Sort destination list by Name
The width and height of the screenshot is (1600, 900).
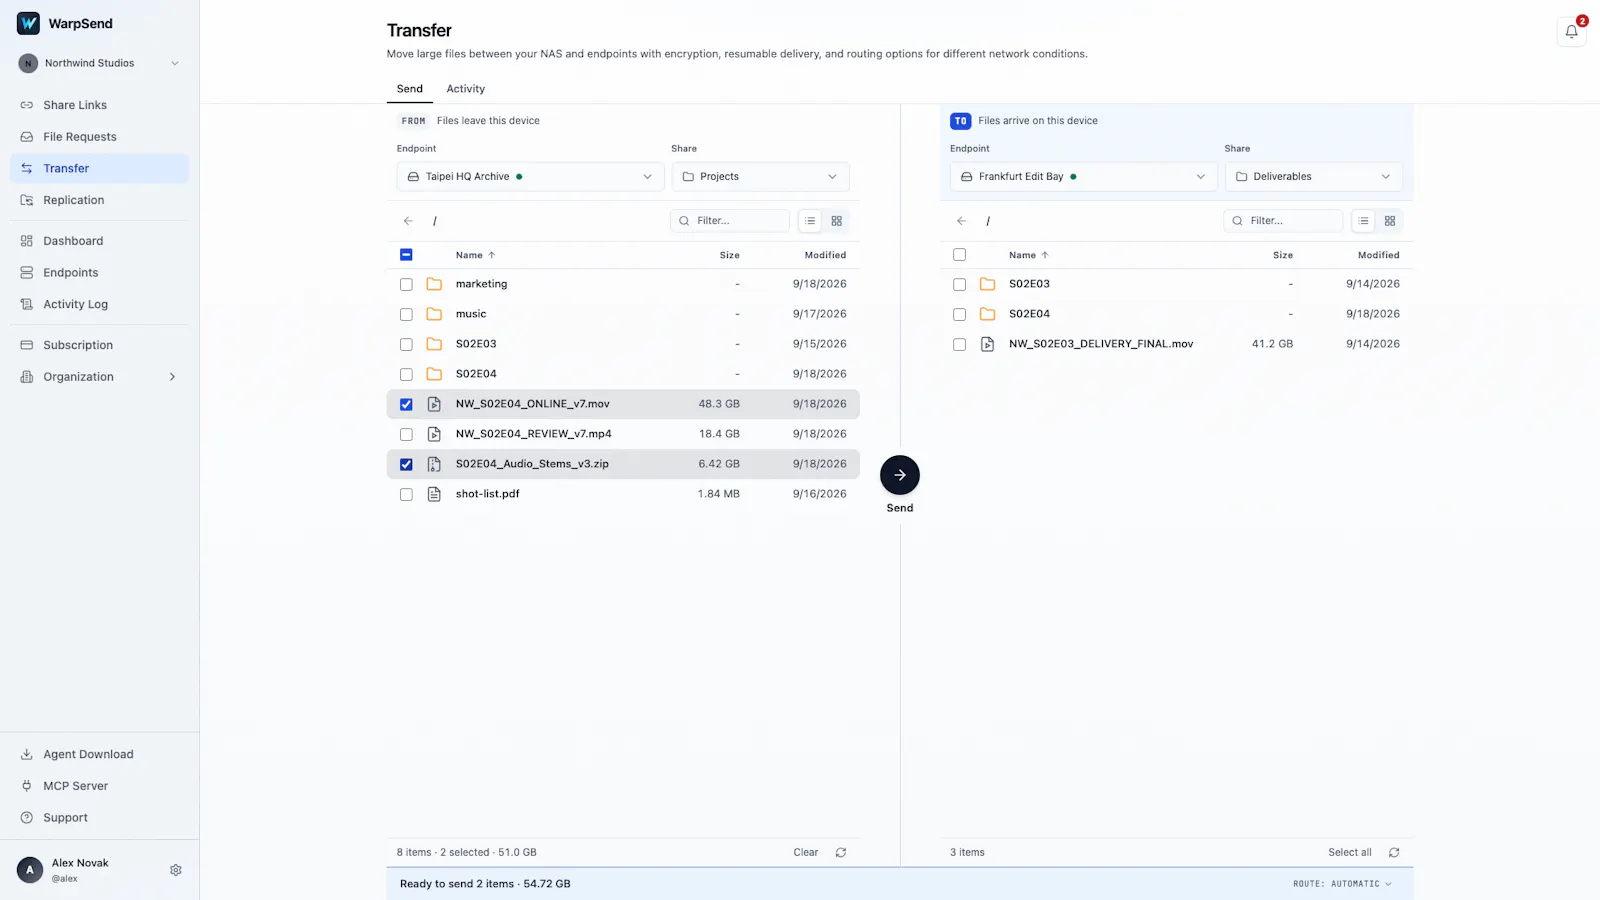1028,255
